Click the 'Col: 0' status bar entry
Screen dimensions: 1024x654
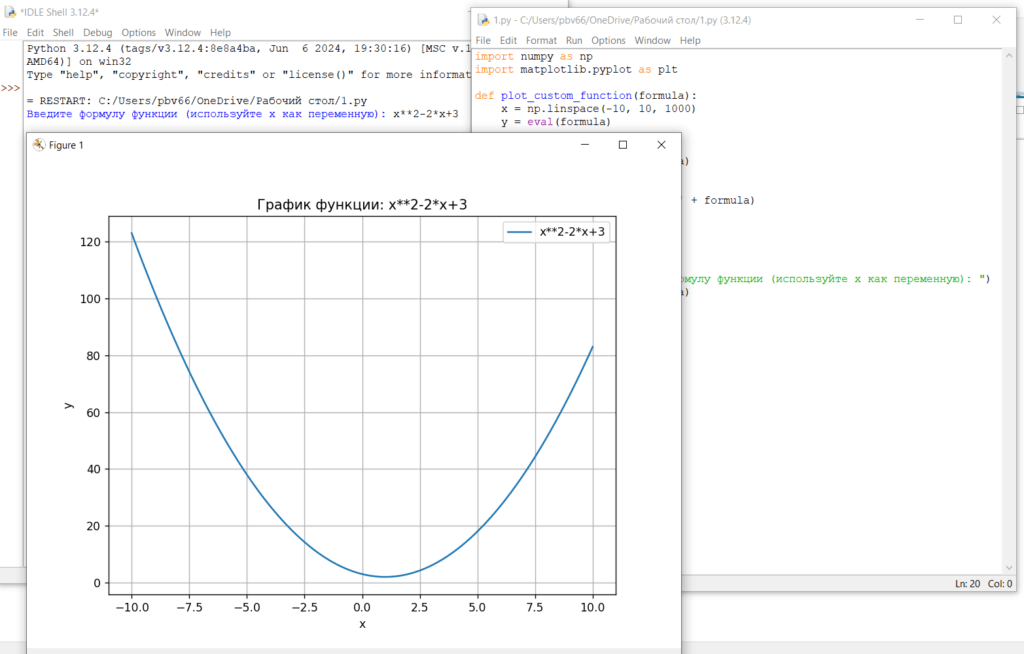point(1000,584)
